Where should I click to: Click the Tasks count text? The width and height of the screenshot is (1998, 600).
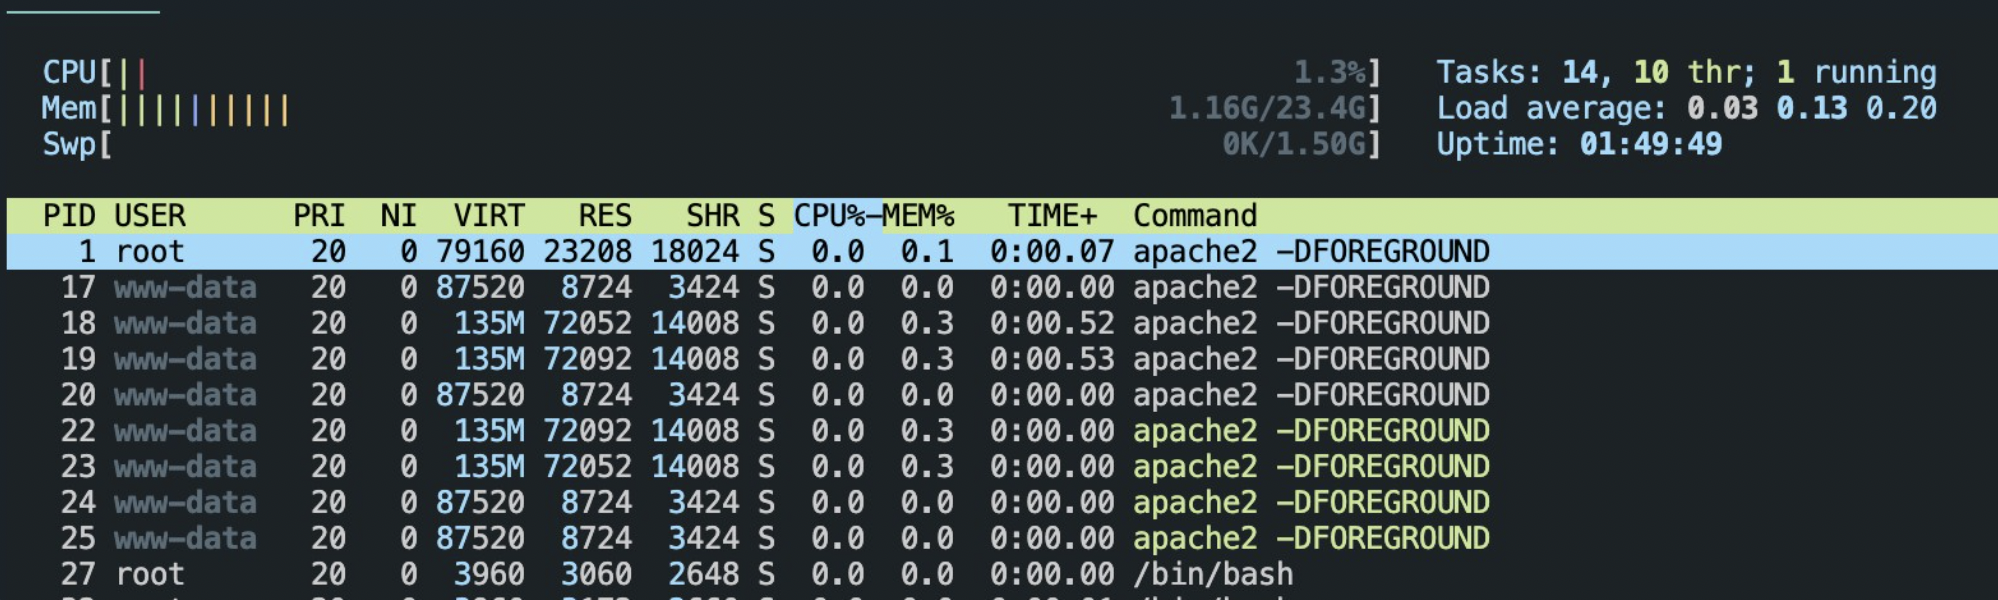point(1686,72)
